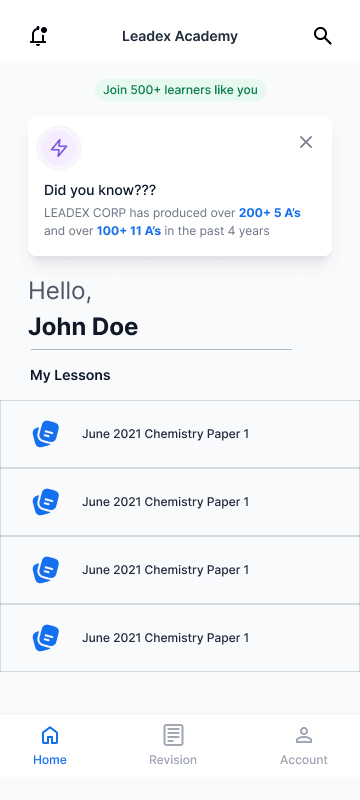Switch to the Revision tab
This screenshot has height=800, width=360.
coord(173,745)
